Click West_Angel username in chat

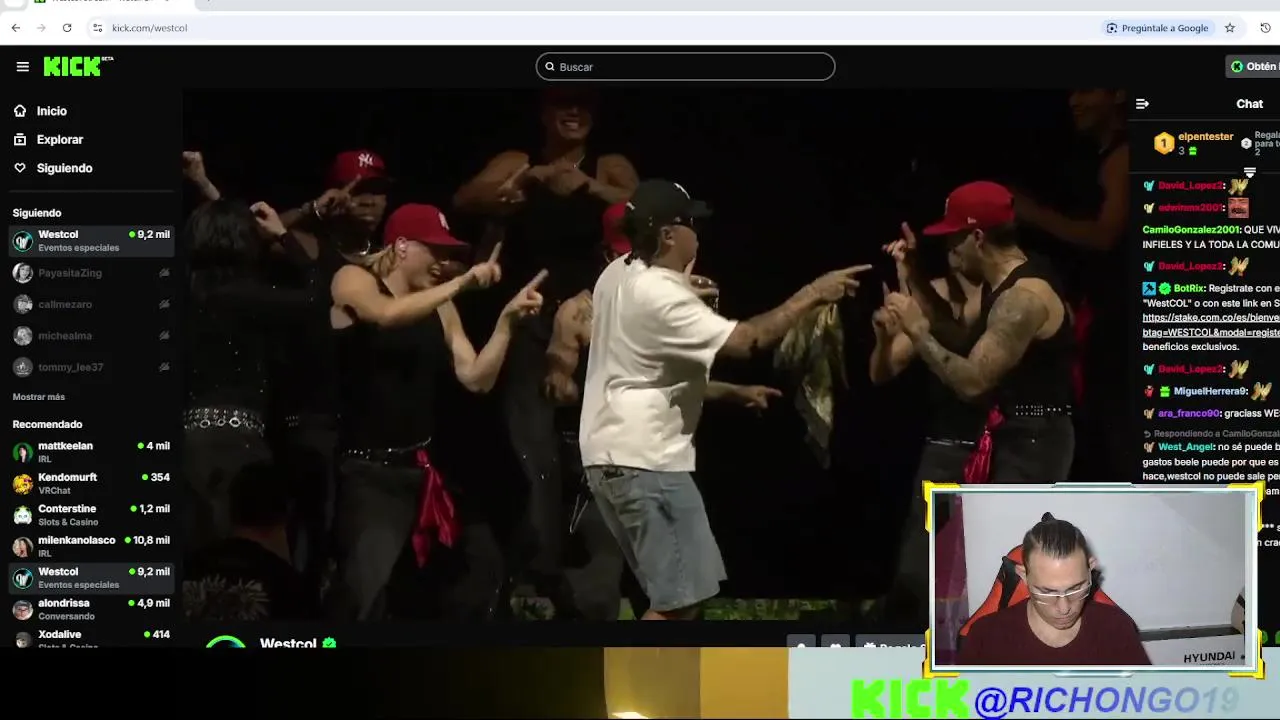[1186, 447]
